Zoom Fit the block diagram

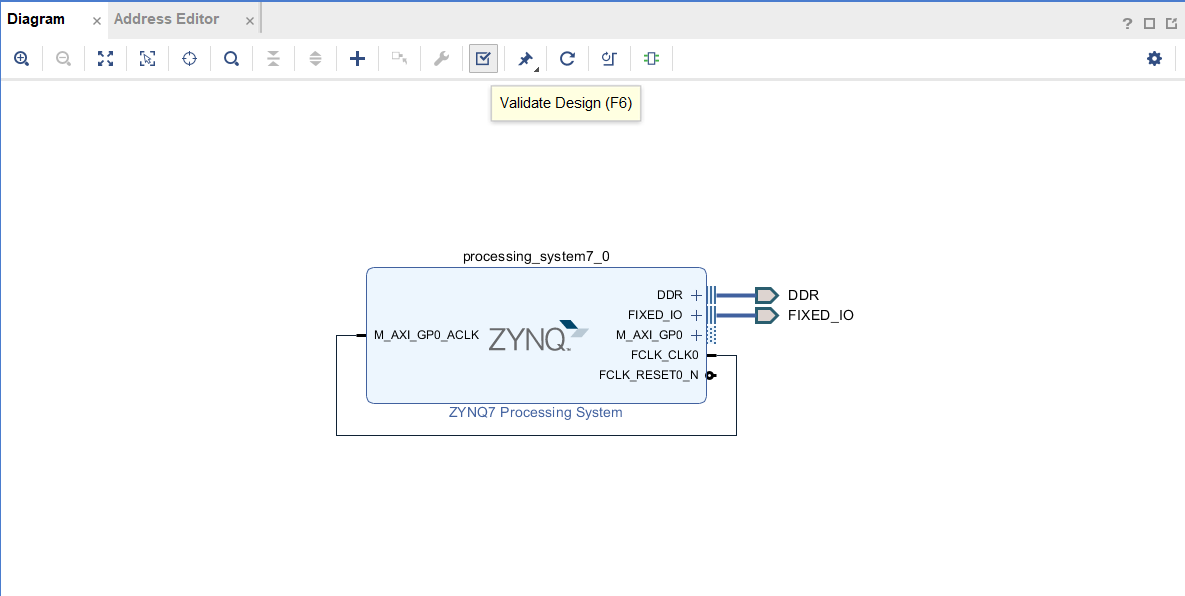pos(105,58)
